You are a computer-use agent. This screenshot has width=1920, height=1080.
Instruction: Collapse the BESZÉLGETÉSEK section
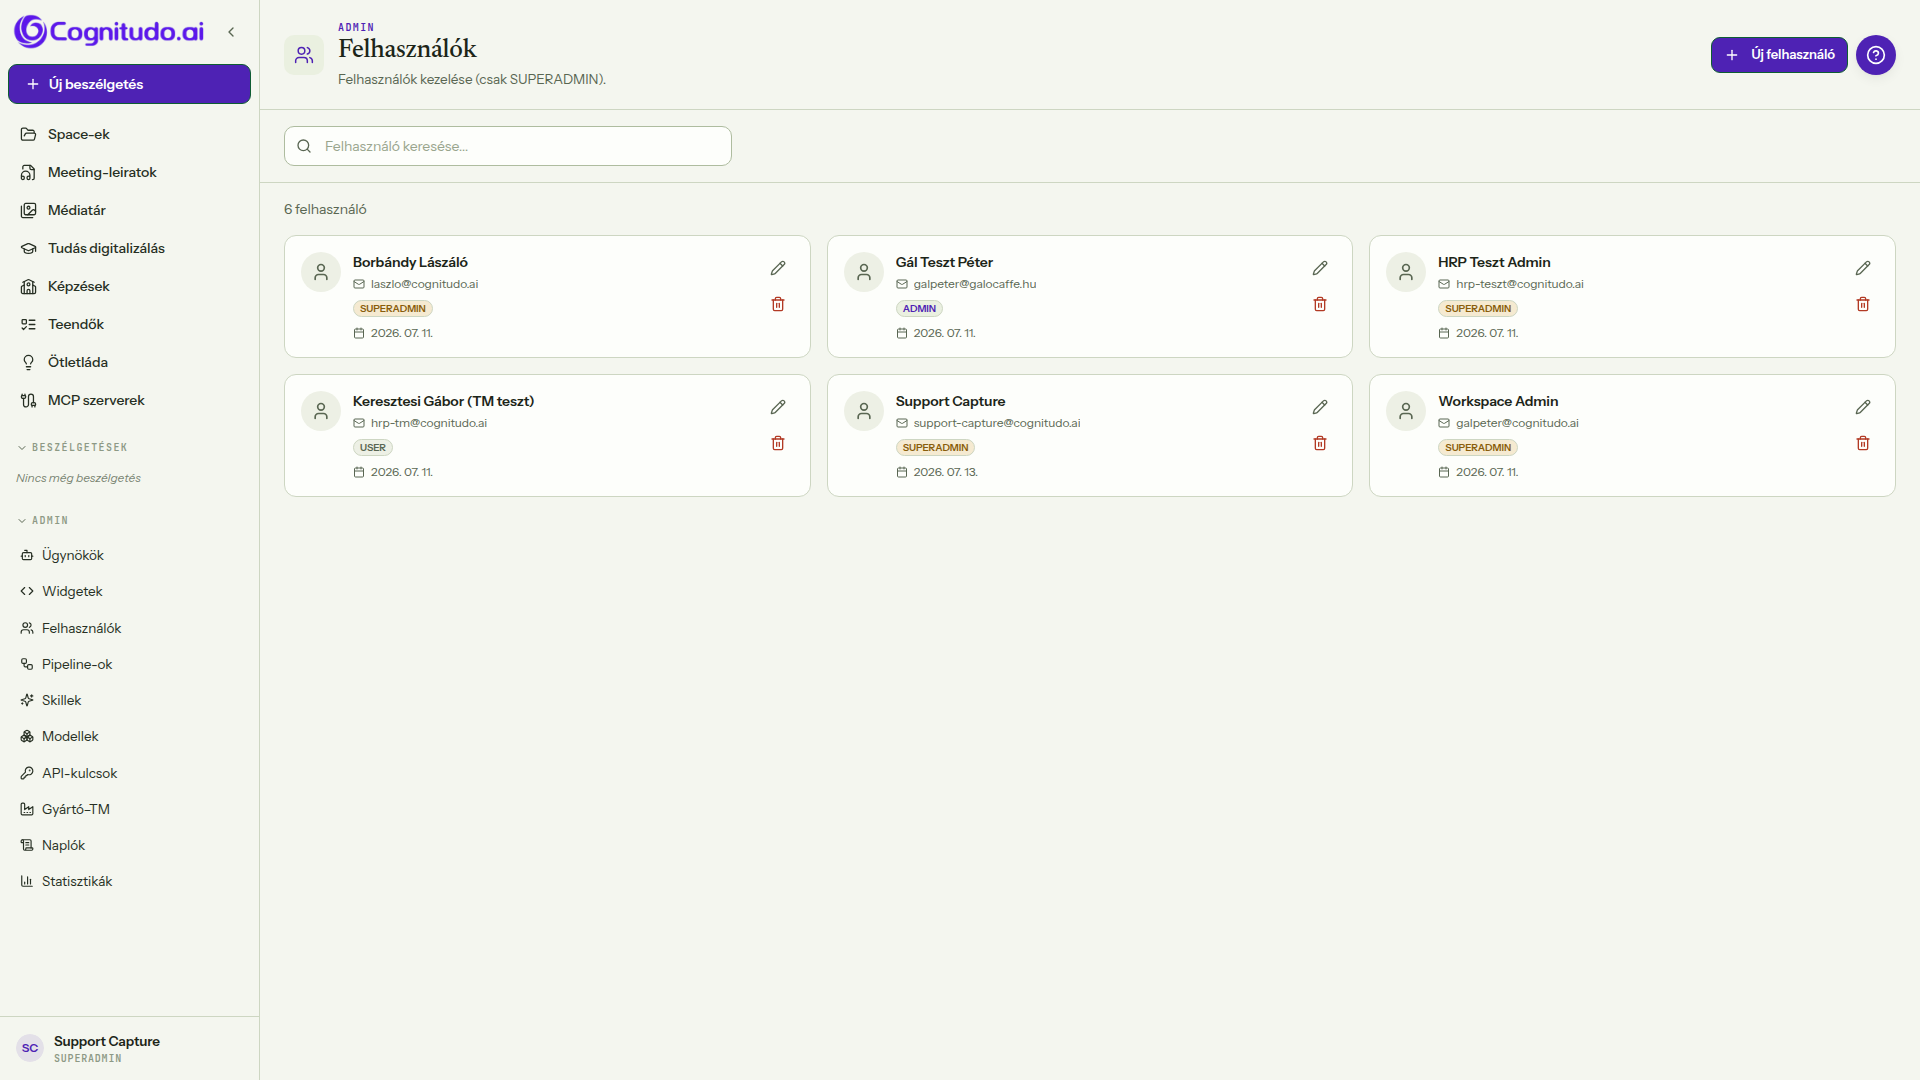[x=72, y=447]
